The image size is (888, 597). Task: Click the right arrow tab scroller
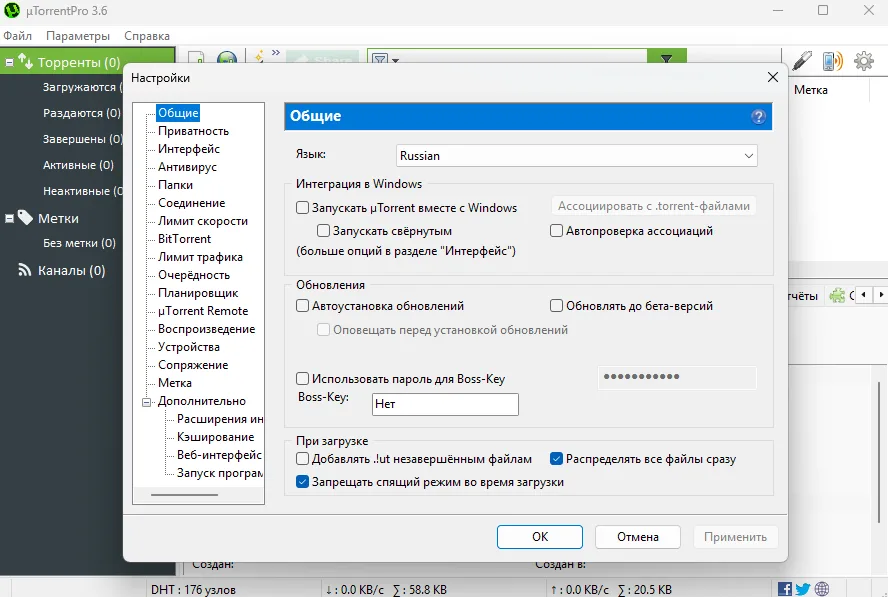tap(880, 295)
